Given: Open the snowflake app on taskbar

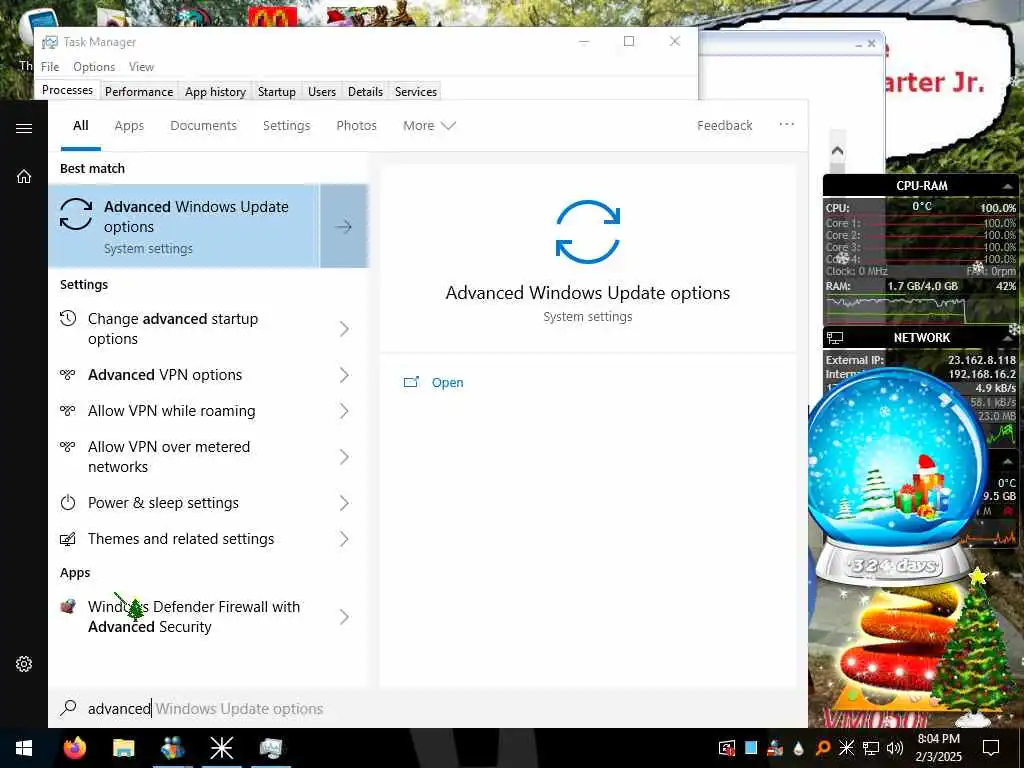Looking at the screenshot, I should 221,748.
